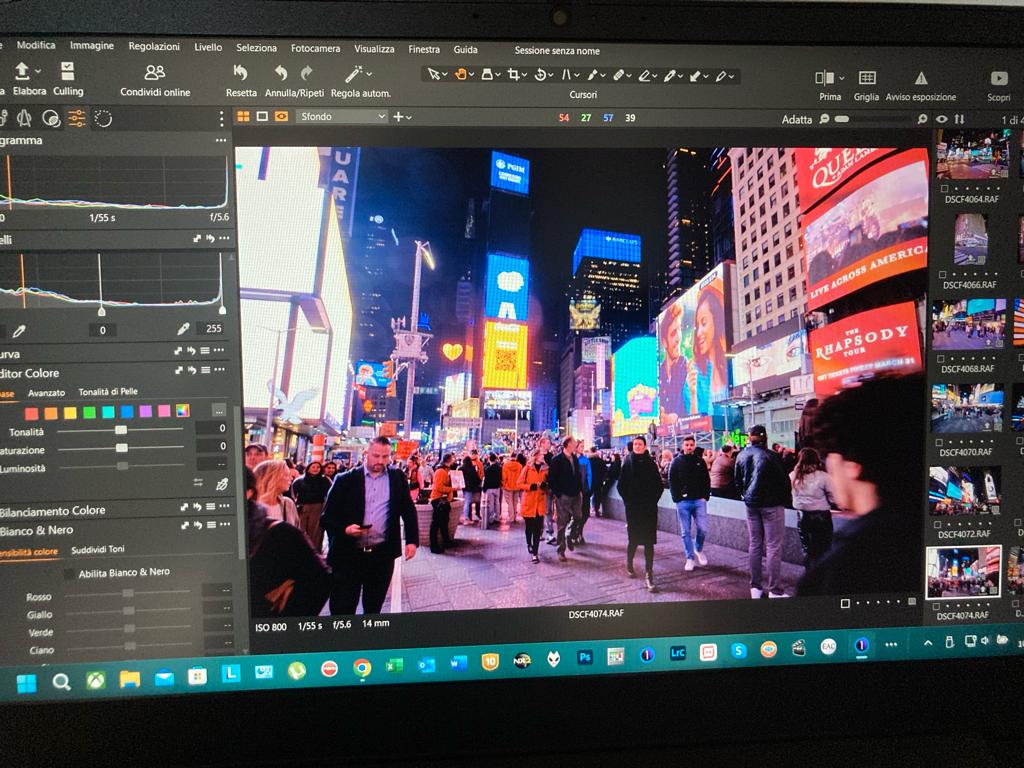Select the DSCF4070.RAF thumbnail
The image size is (1024, 768).
coord(967,408)
